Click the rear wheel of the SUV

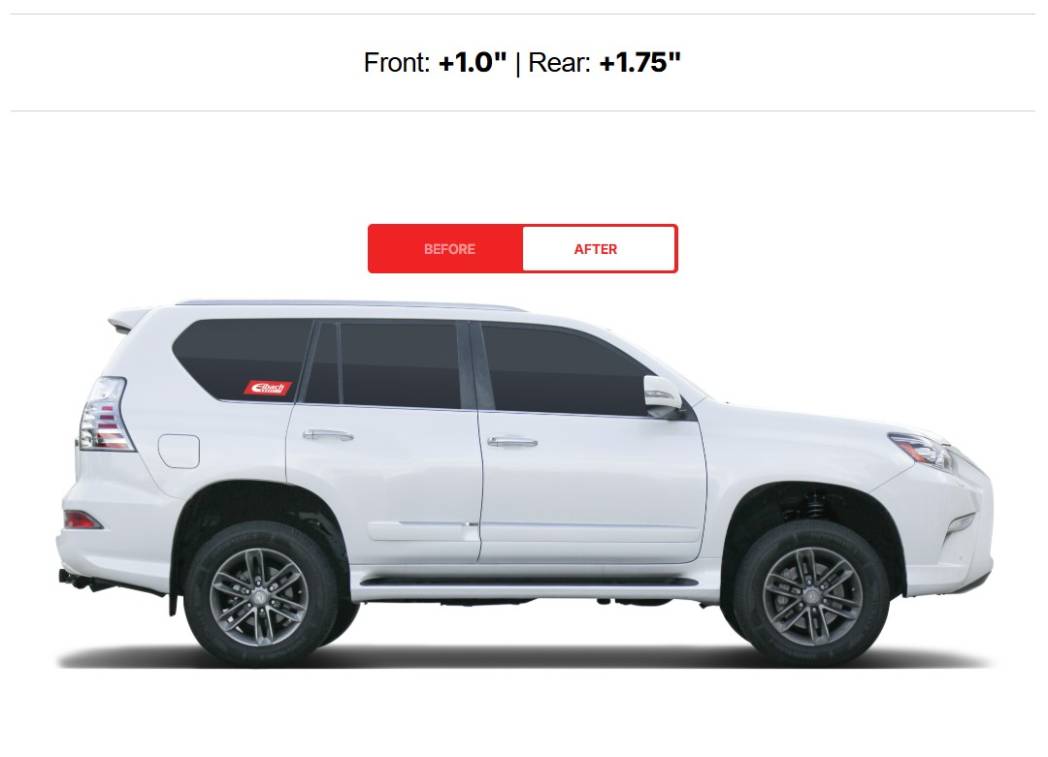[x=260, y=595]
